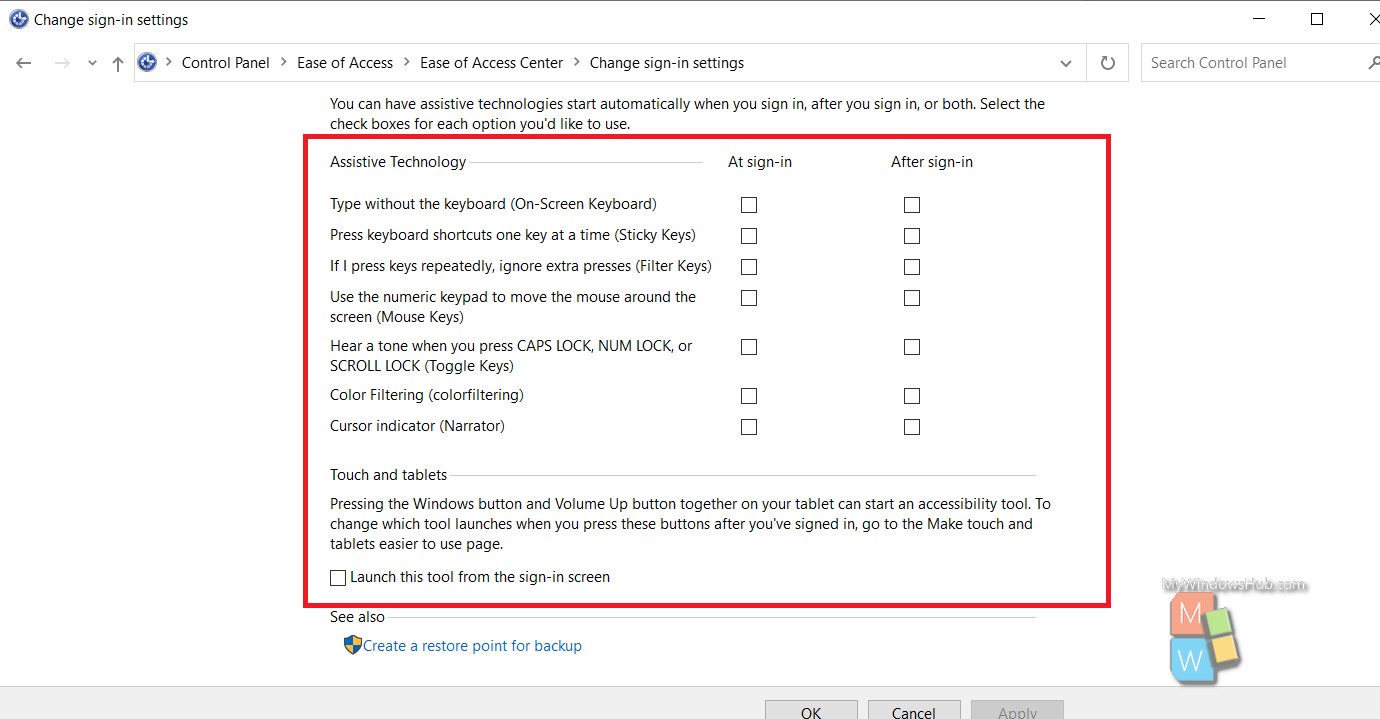The image size is (1380, 719).
Task: Enable On-Screen Keyboard after sign-in
Action: [912, 205]
